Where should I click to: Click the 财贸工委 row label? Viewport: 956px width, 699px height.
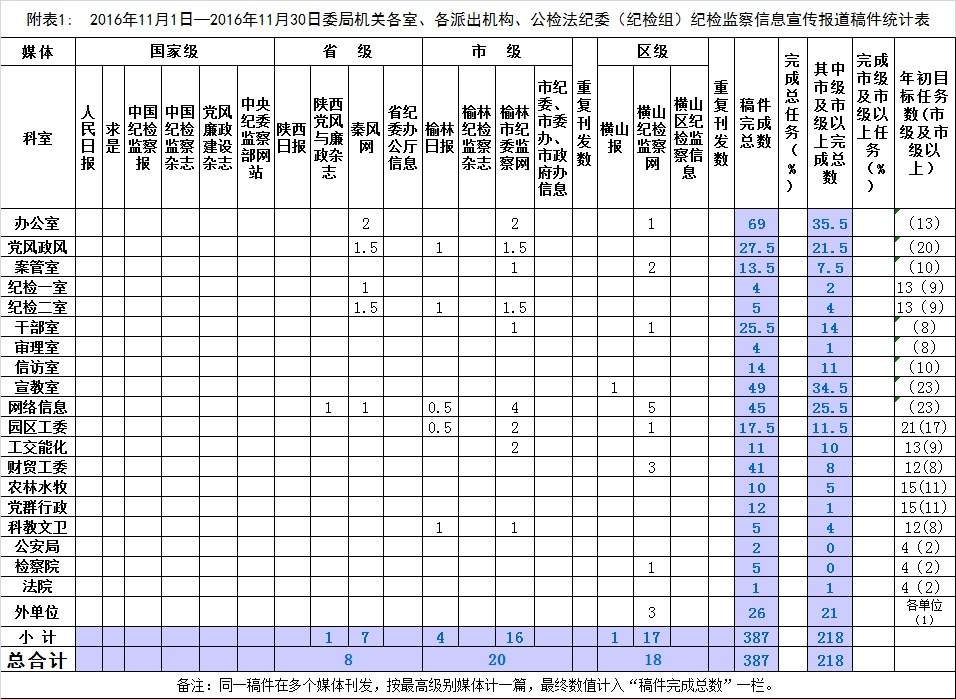[x=38, y=467]
